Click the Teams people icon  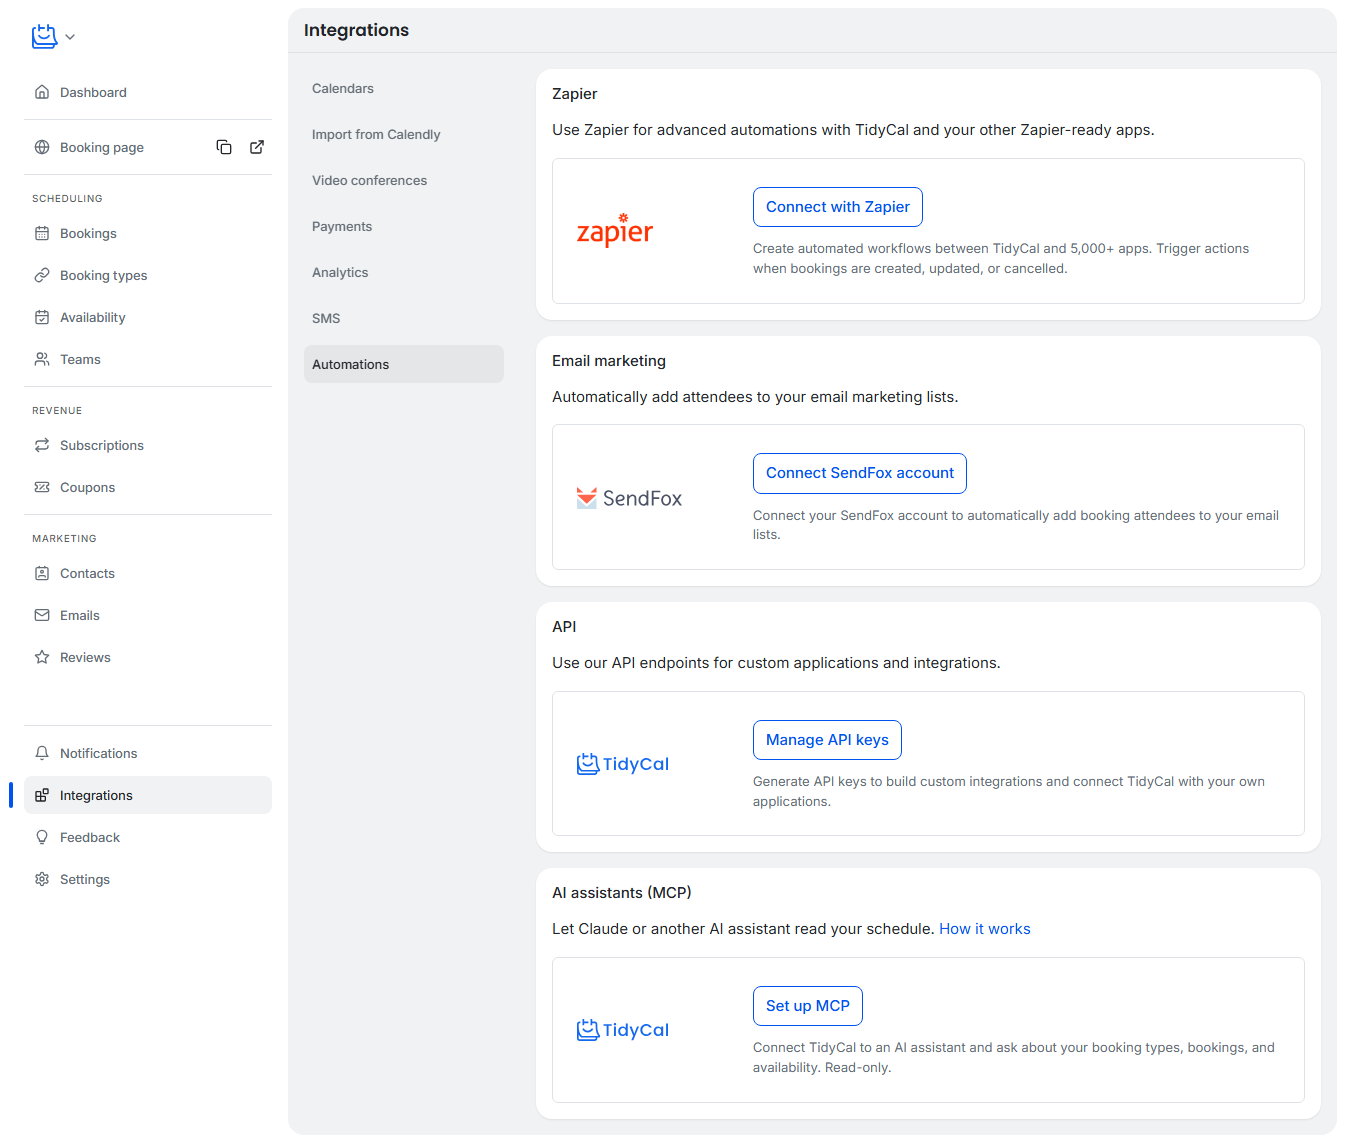[42, 359]
